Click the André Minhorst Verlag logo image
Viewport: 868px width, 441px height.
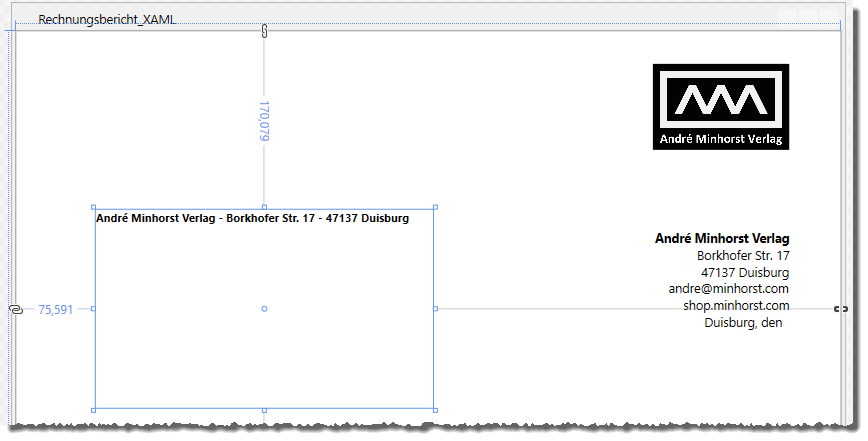point(720,107)
